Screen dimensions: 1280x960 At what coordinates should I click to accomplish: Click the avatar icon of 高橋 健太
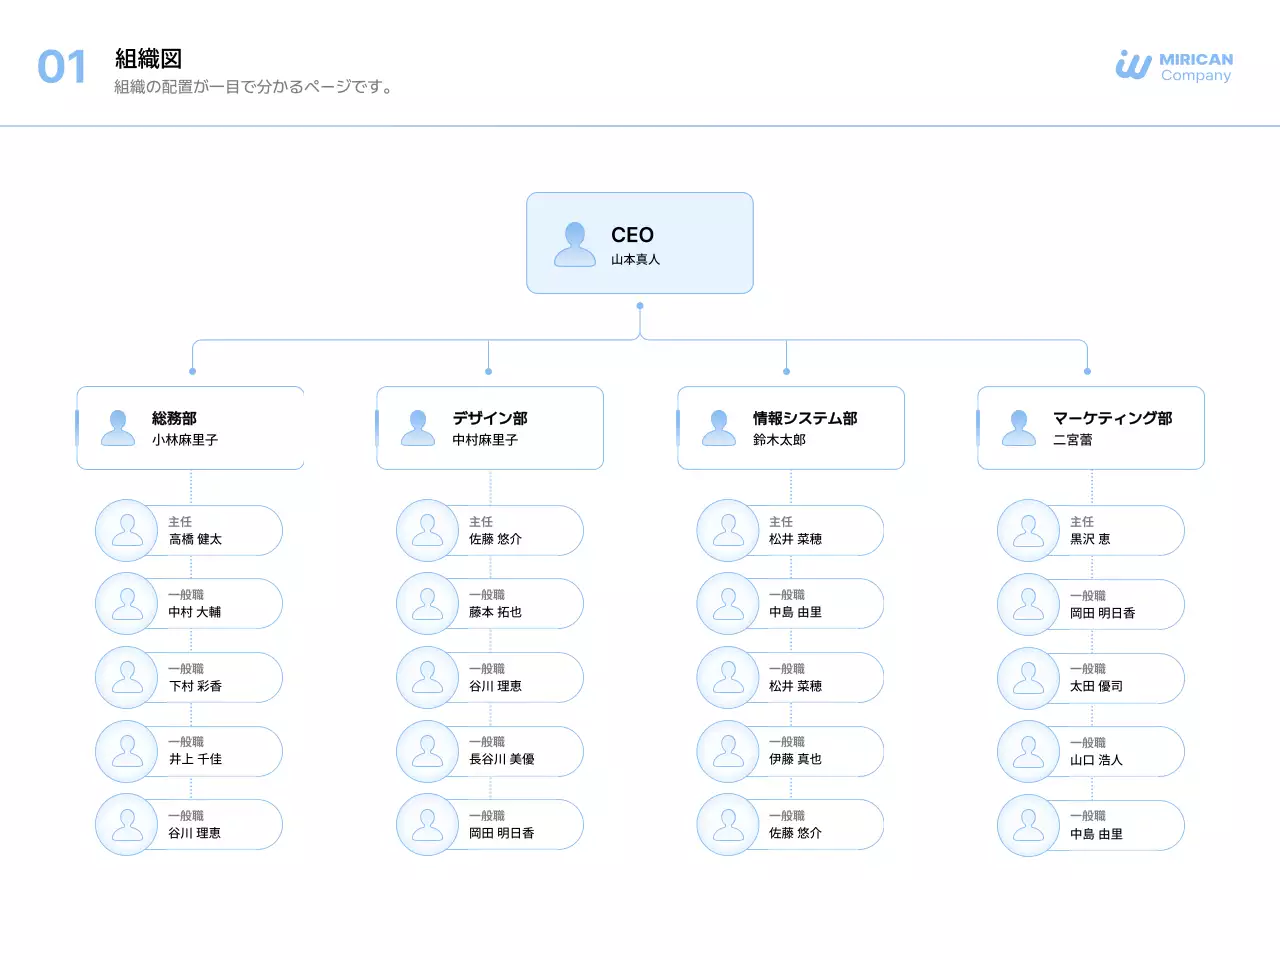click(127, 530)
